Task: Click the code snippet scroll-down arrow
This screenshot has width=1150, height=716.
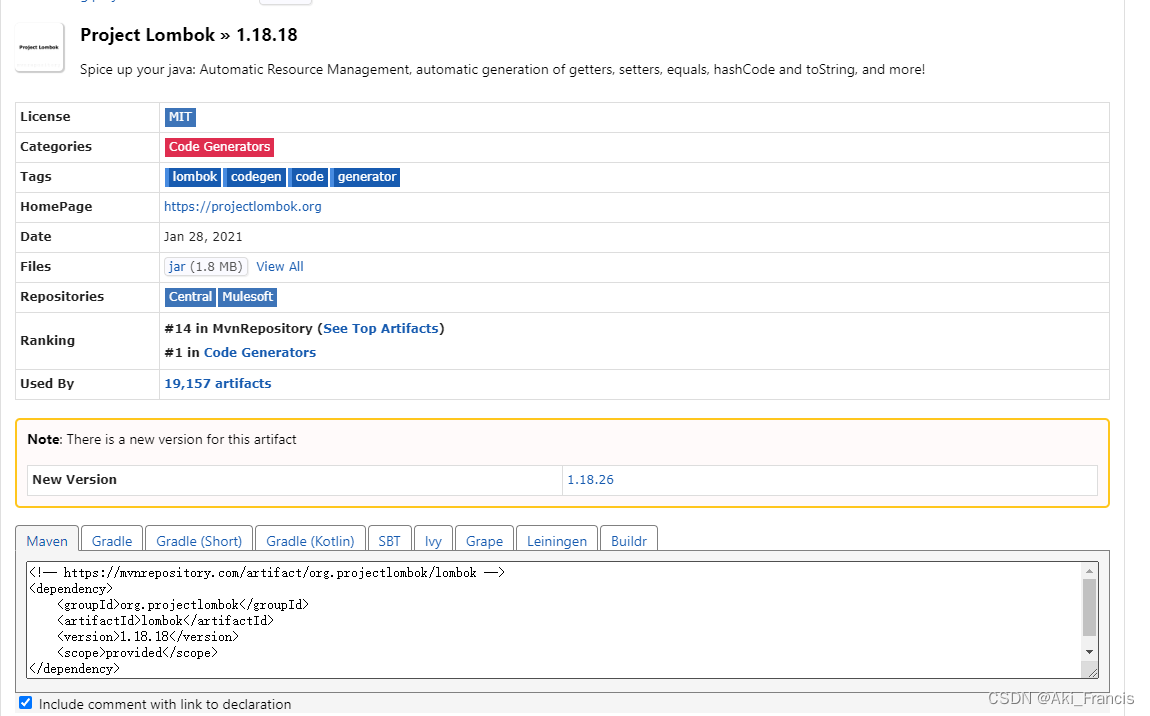Action: pyautogui.click(x=1090, y=651)
